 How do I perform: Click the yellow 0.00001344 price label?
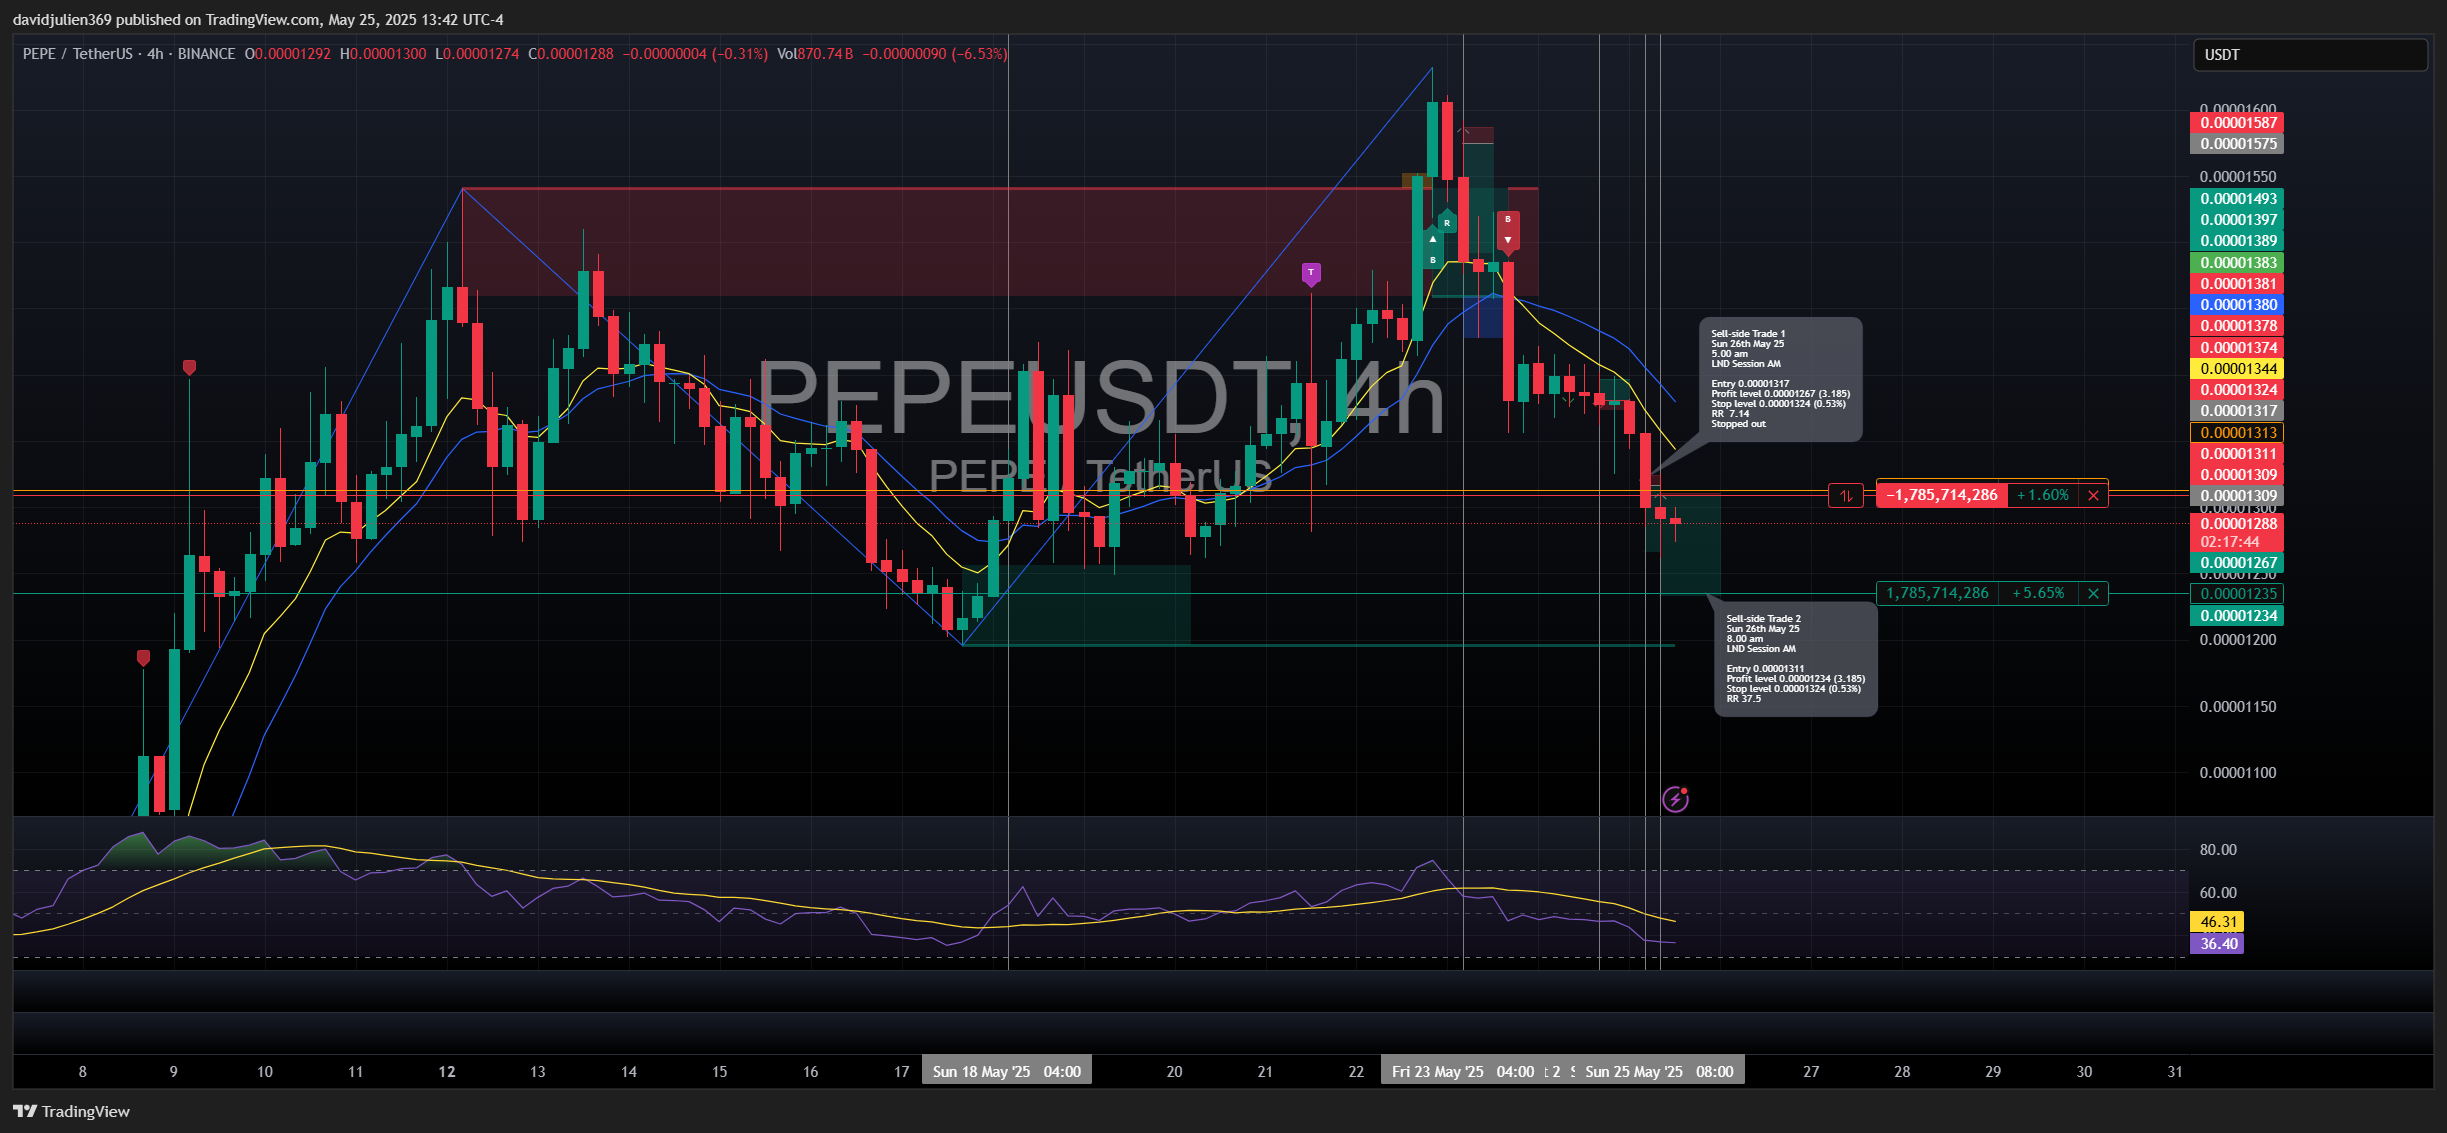tap(2238, 369)
